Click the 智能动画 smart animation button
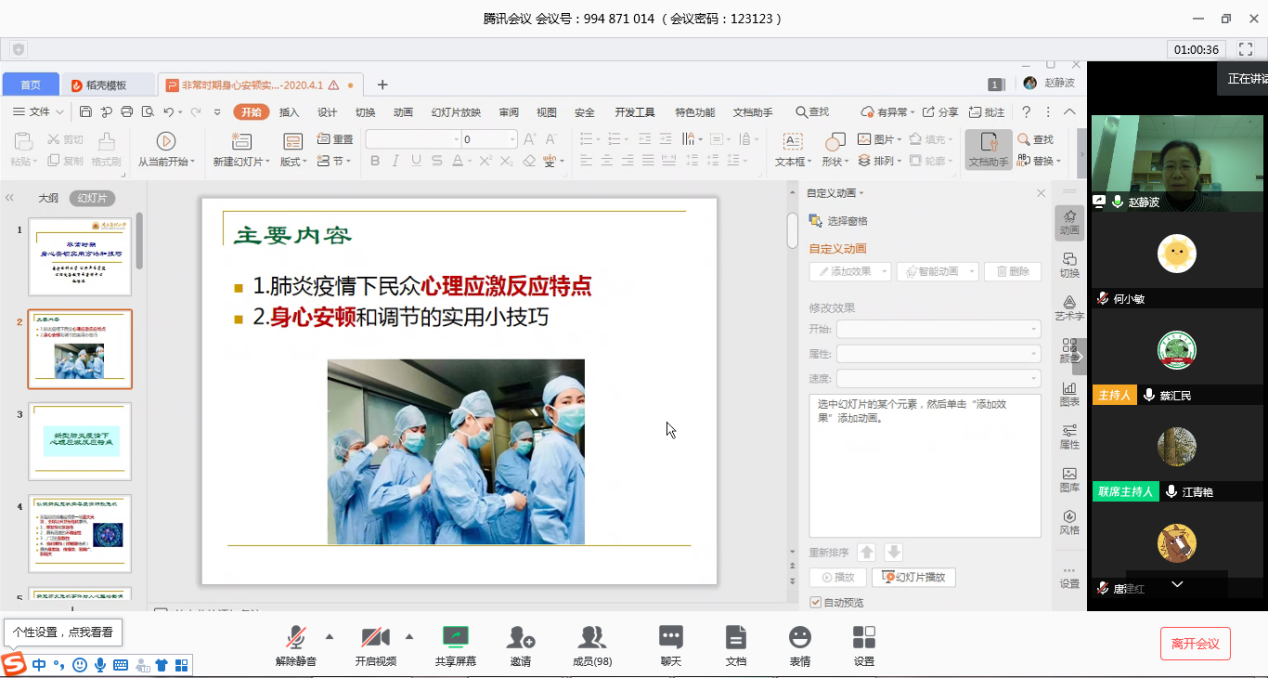 [937, 271]
